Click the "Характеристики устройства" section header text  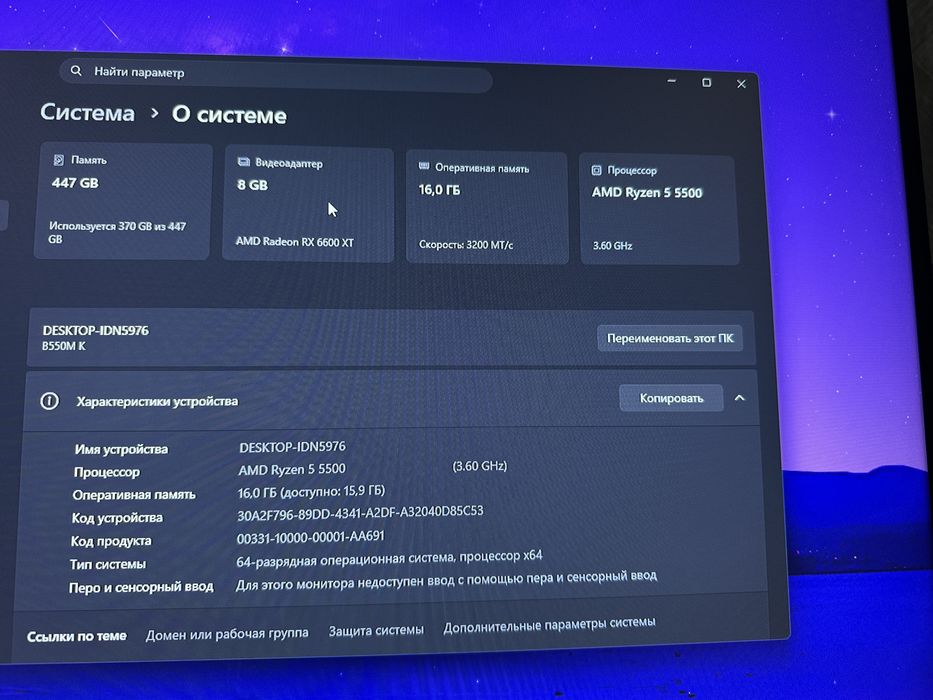[157, 401]
